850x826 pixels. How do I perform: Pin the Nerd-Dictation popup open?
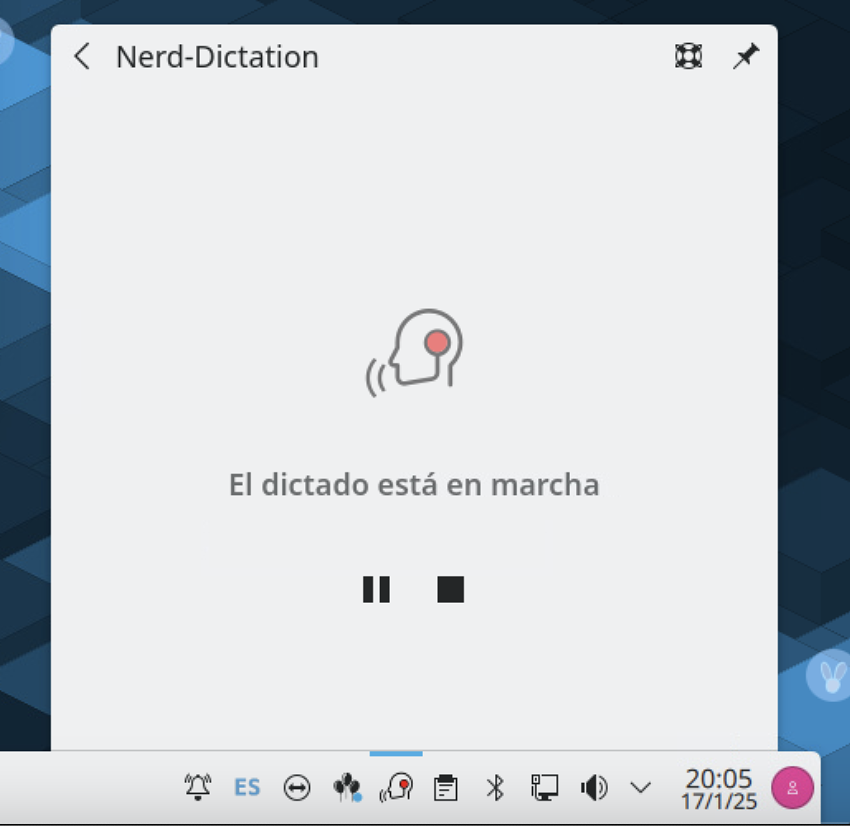[745, 57]
